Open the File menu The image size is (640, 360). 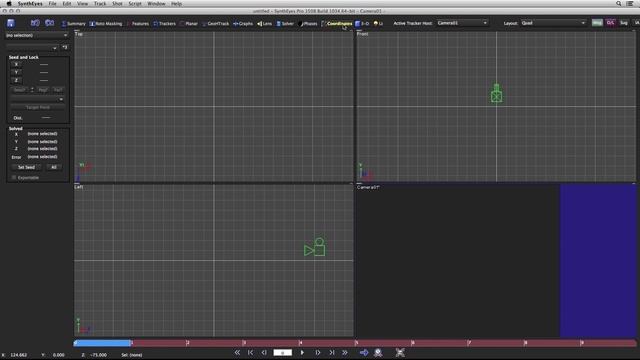(53, 4)
